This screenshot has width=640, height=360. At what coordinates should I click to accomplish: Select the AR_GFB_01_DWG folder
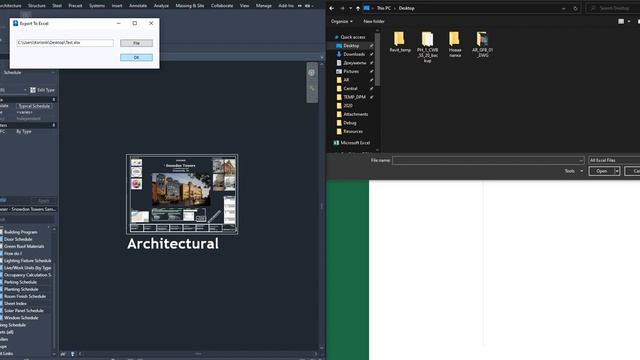pyautogui.click(x=482, y=44)
